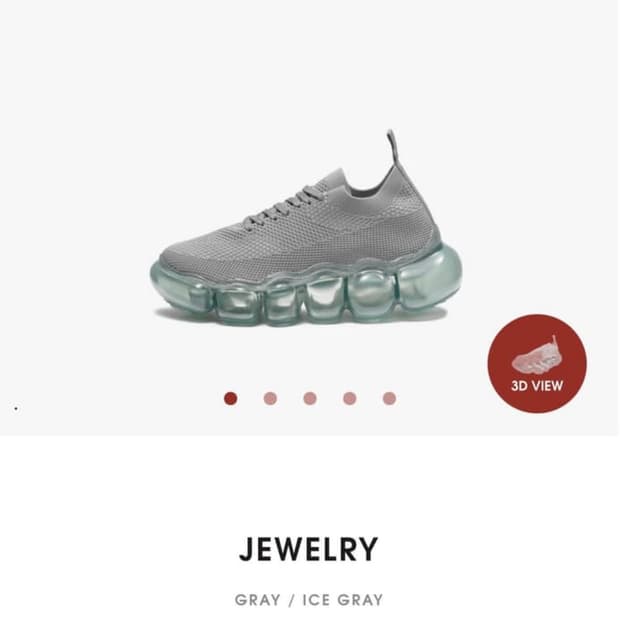Show the fourth product photo via dot
The image size is (620, 620).
click(350, 398)
